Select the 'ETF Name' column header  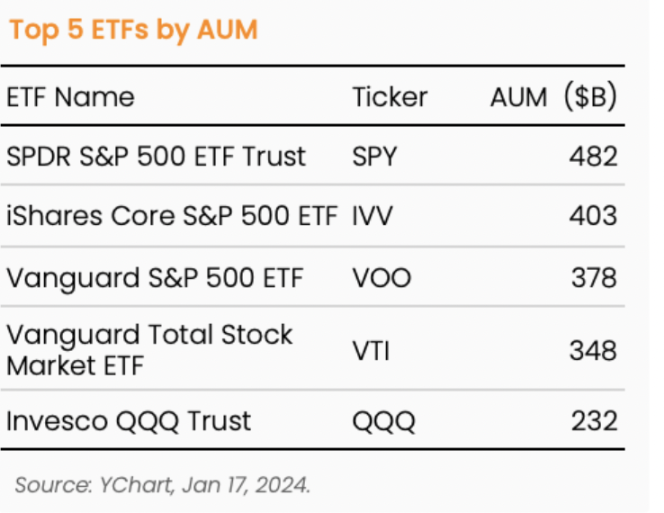pos(71,97)
